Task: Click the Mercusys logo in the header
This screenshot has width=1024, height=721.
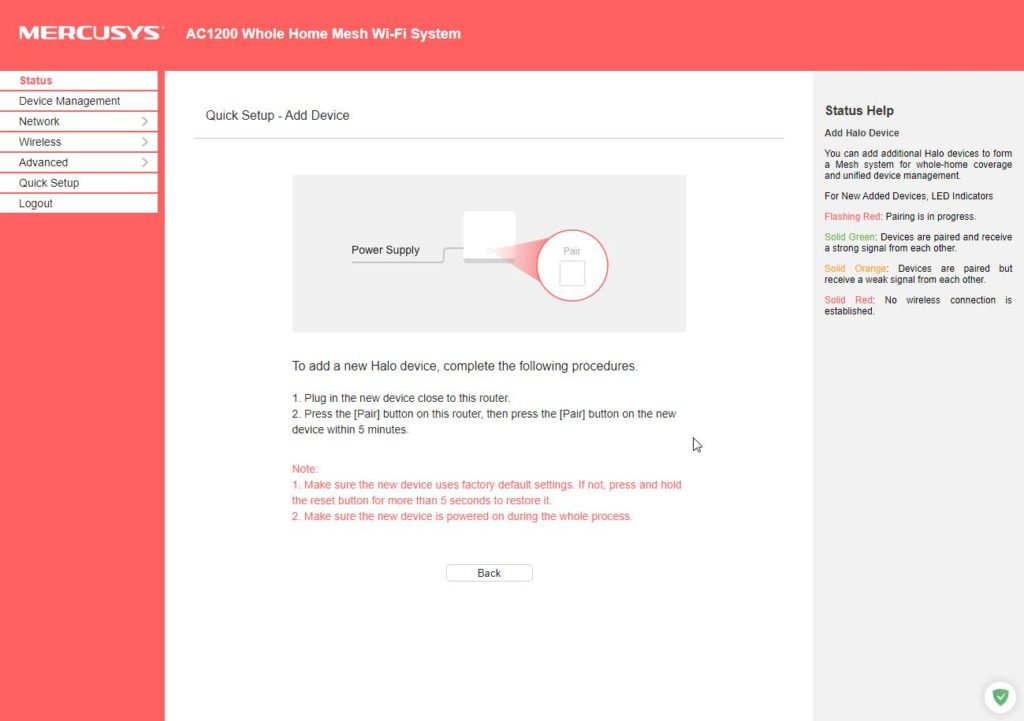Action: 90,33
